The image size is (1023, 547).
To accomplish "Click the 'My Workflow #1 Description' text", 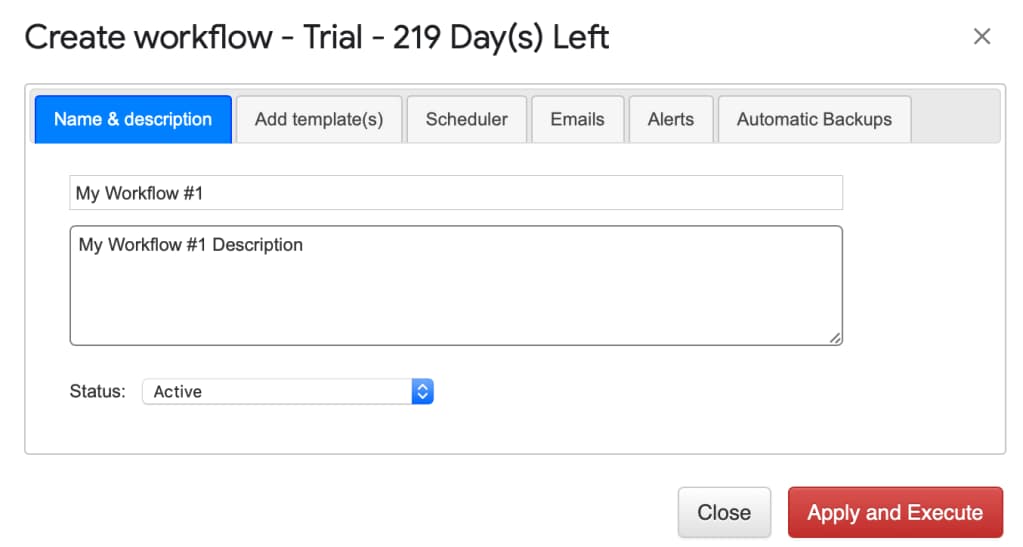I will (x=191, y=244).
